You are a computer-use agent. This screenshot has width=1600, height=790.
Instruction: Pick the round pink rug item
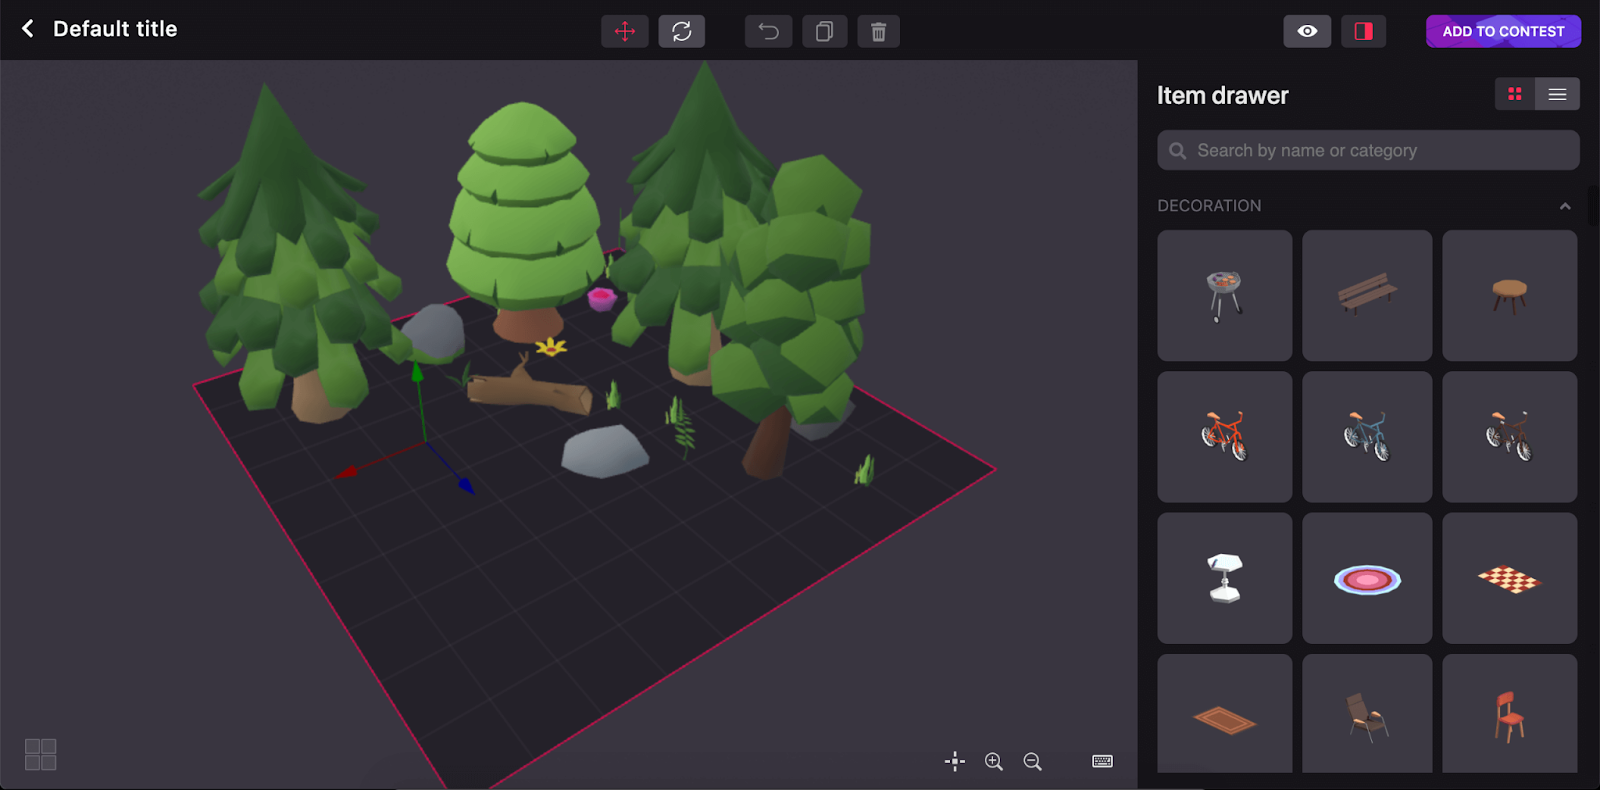point(1367,578)
